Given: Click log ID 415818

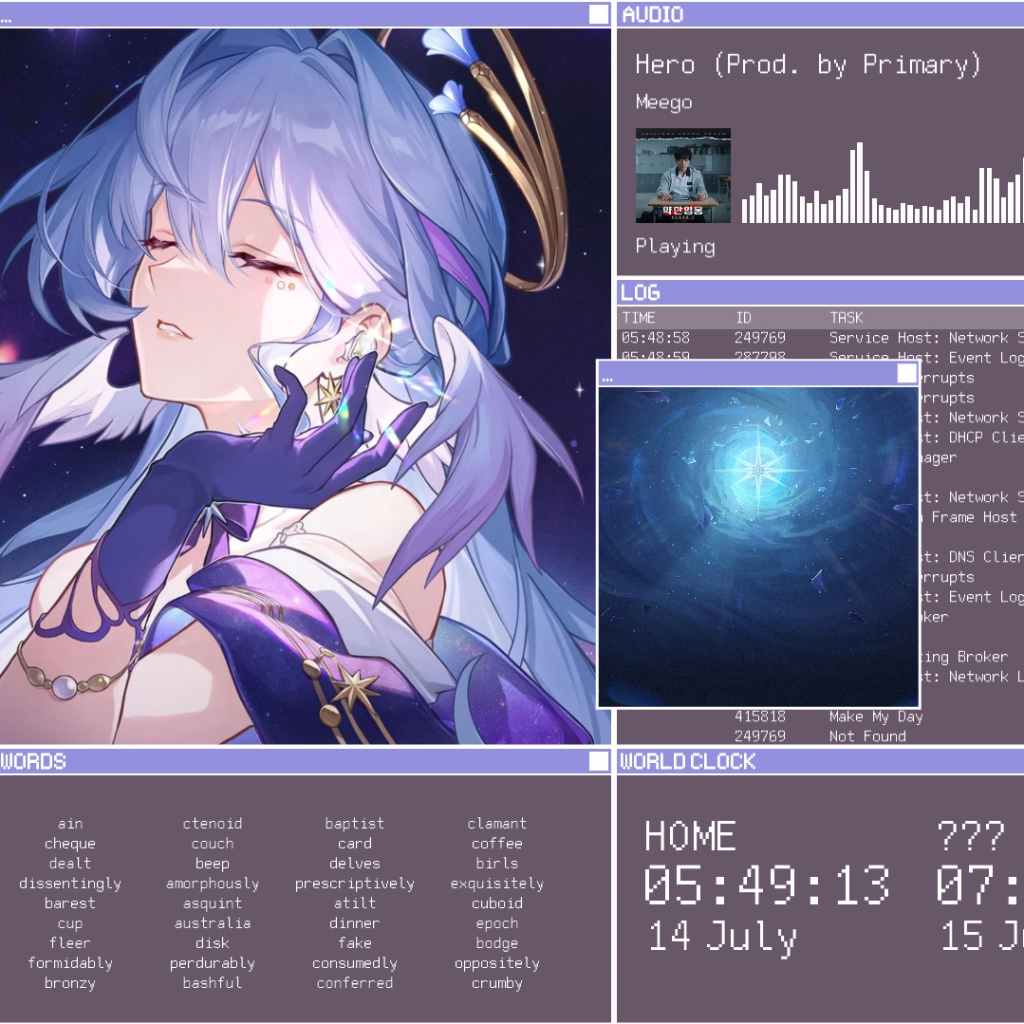Looking at the screenshot, I should [760, 716].
